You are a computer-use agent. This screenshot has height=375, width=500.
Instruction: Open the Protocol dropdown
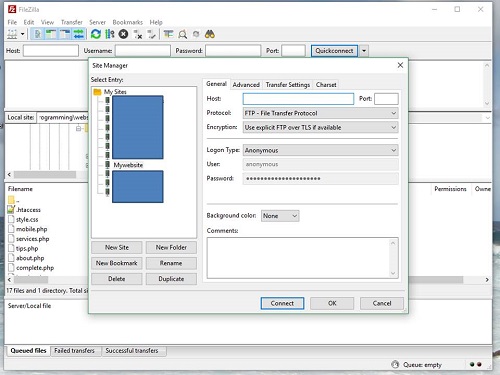pos(320,113)
